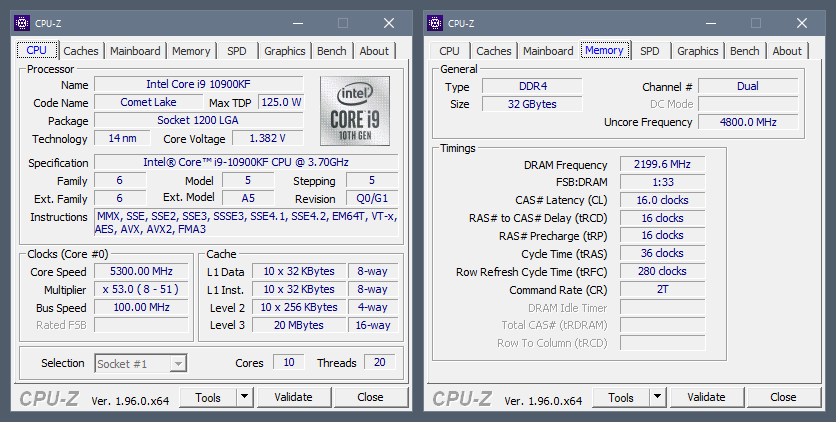Viewport: 836px width, 422px height.
Task: Click Threads count value 20
Action: [380, 362]
